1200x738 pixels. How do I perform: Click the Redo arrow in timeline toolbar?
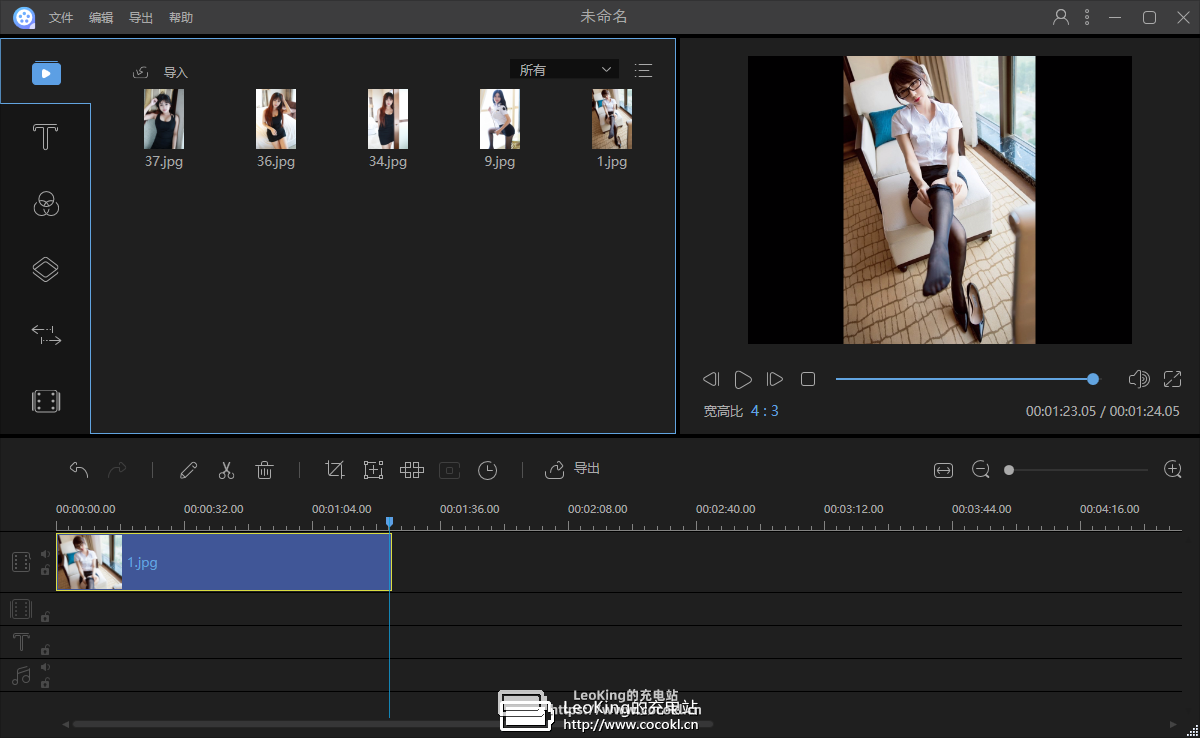pos(117,469)
